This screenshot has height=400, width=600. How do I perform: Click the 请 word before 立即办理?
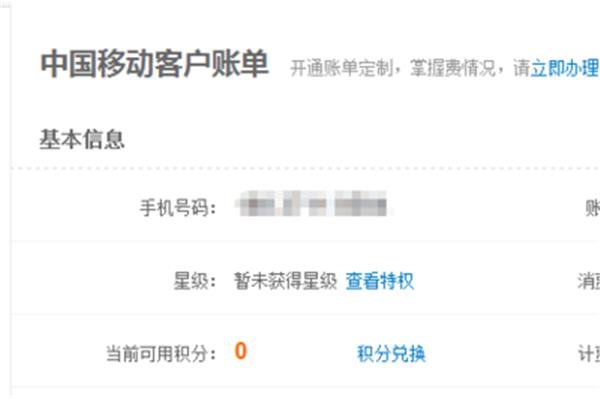point(522,69)
